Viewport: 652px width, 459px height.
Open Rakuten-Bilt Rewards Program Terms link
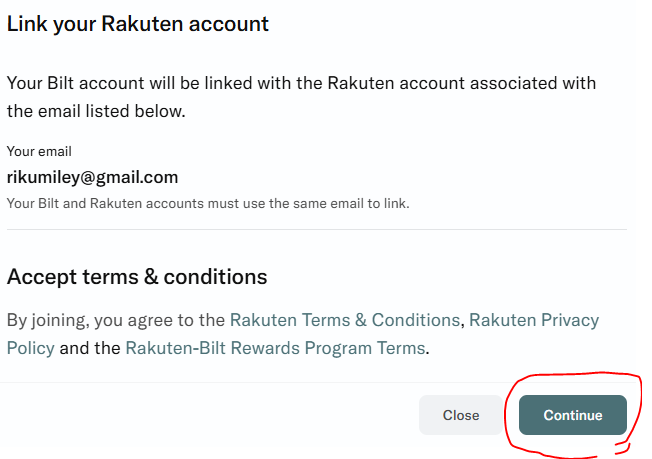click(275, 348)
